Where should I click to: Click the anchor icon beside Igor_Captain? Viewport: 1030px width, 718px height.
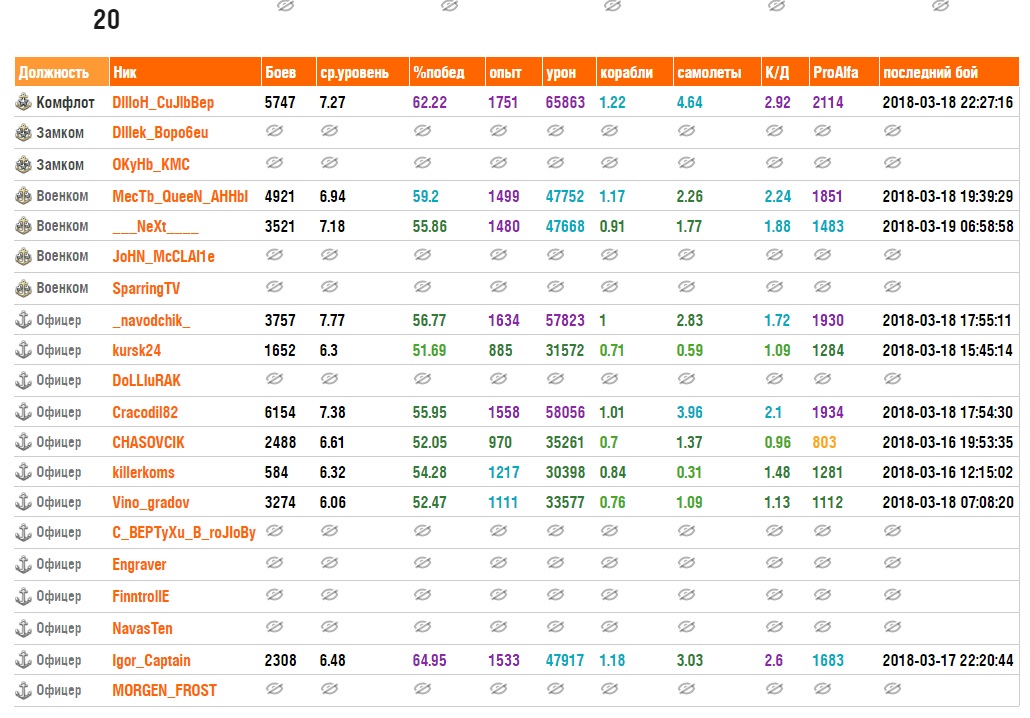(24, 660)
